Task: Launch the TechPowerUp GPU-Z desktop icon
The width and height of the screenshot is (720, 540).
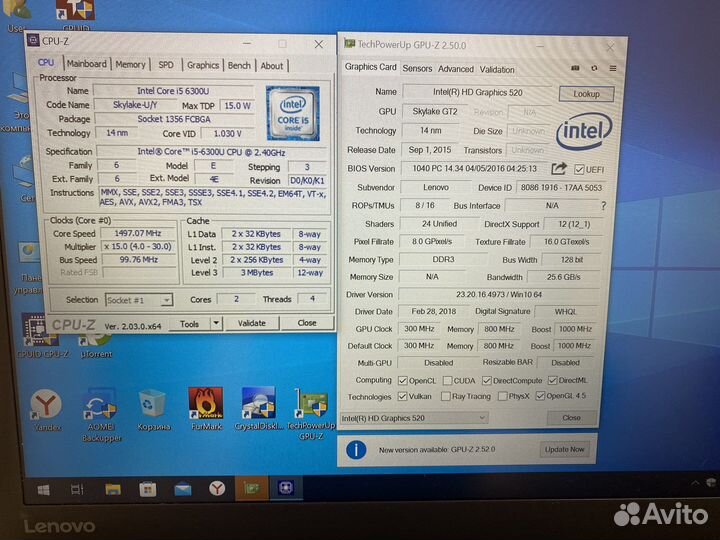Action: coord(311,414)
